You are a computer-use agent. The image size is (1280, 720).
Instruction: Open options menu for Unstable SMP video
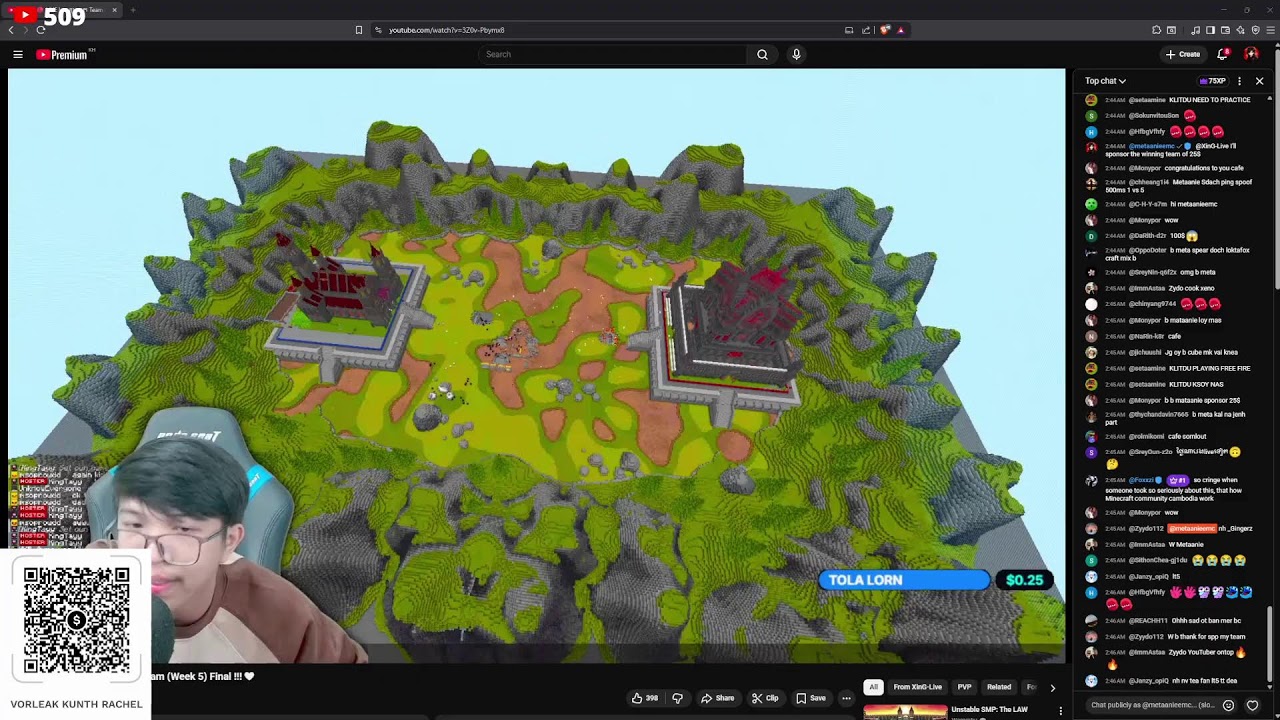[1060, 711]
